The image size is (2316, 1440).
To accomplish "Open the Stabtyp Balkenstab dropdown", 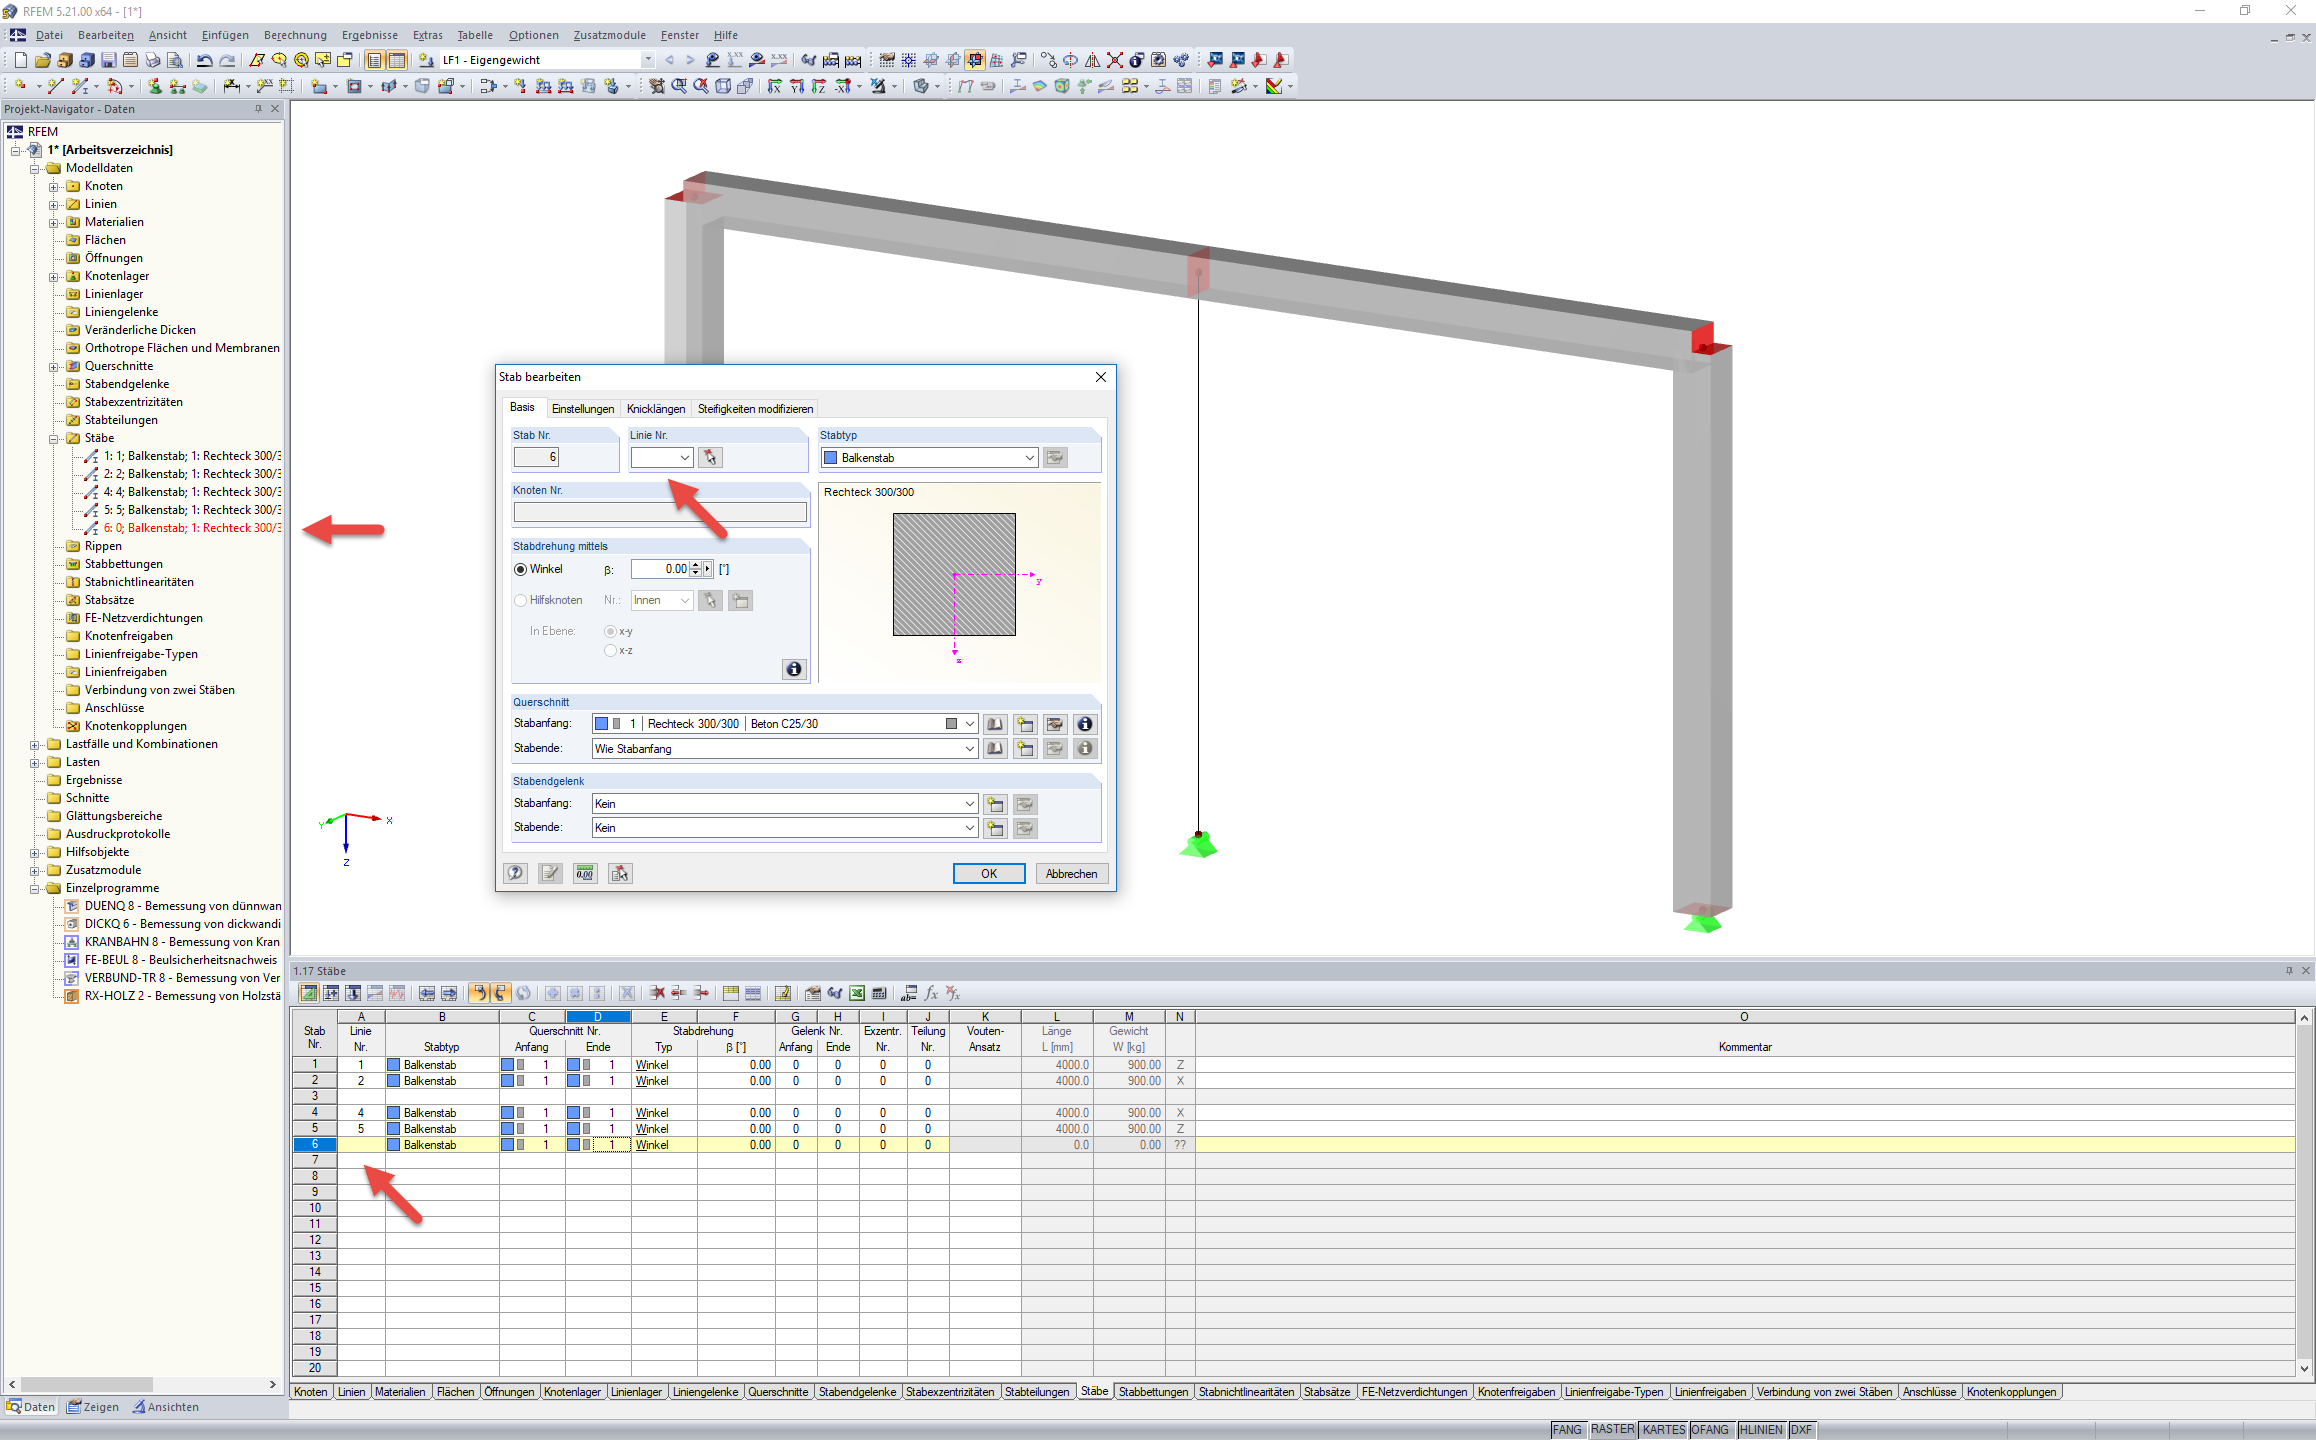I will point(1029,458).
